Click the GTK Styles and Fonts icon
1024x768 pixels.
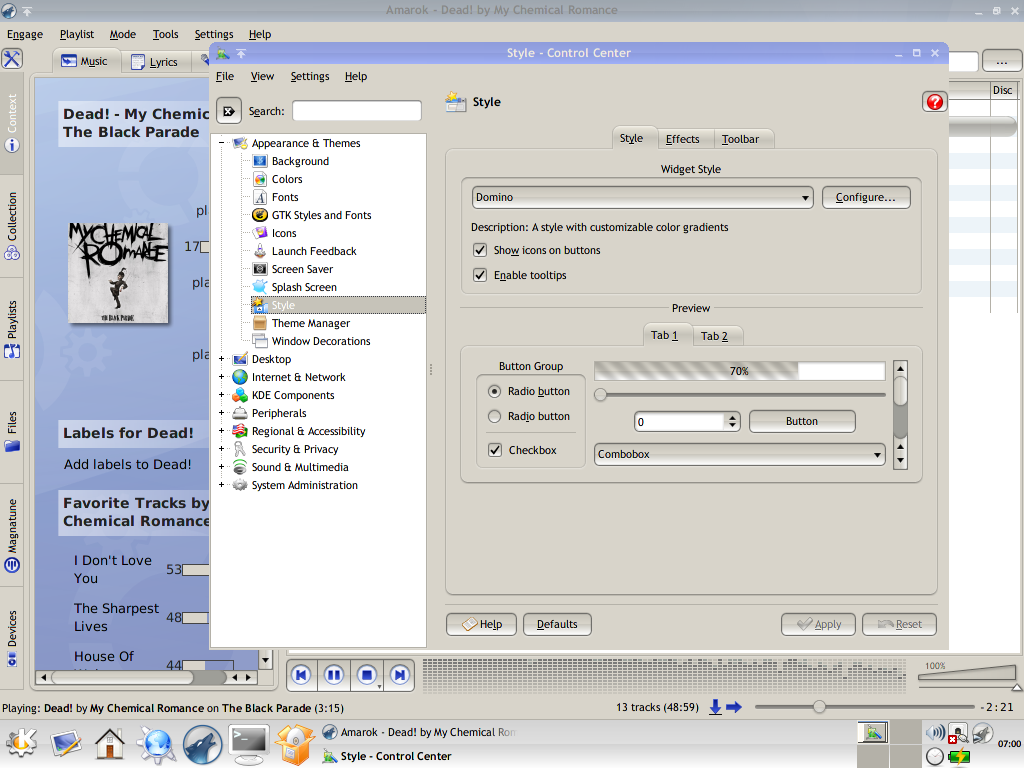tap(260, 215)
